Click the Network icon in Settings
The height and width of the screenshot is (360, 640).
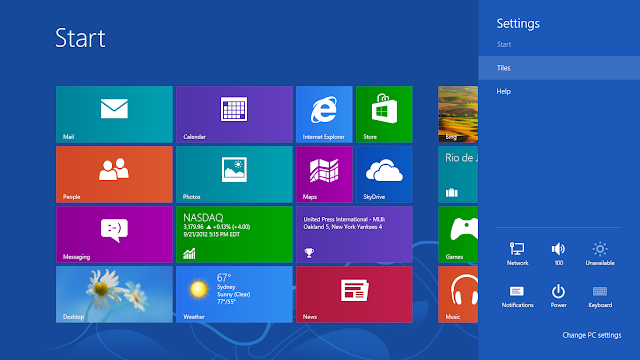[x=517, y=253]
